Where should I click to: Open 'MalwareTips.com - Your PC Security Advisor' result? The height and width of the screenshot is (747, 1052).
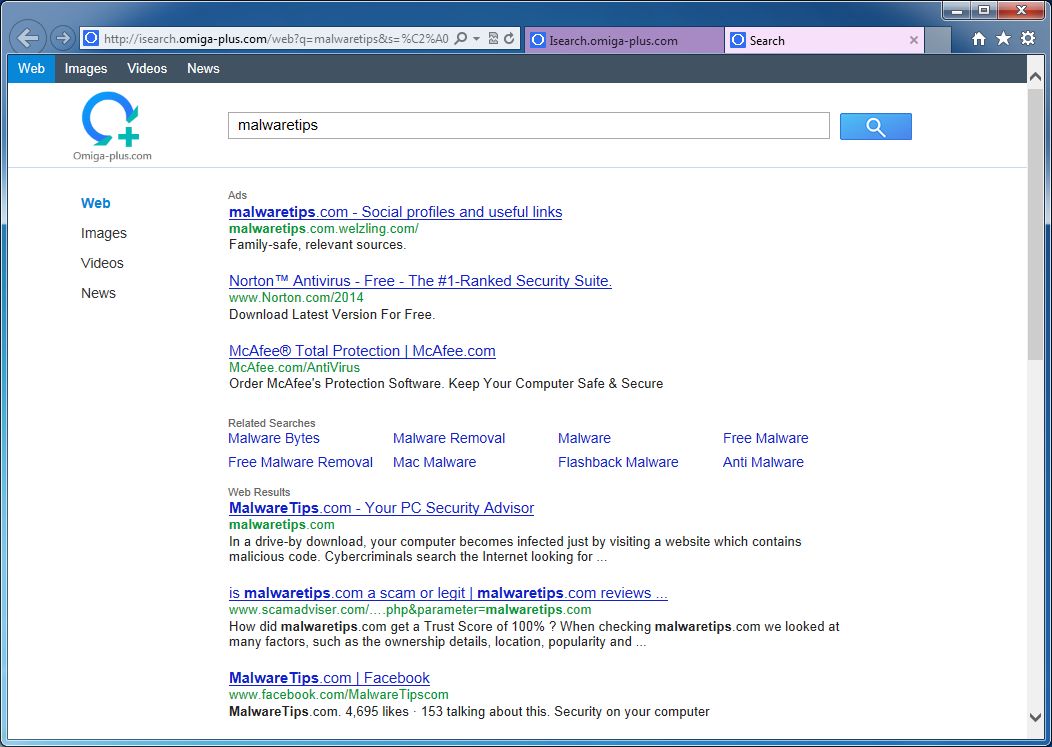coord(381,508)
